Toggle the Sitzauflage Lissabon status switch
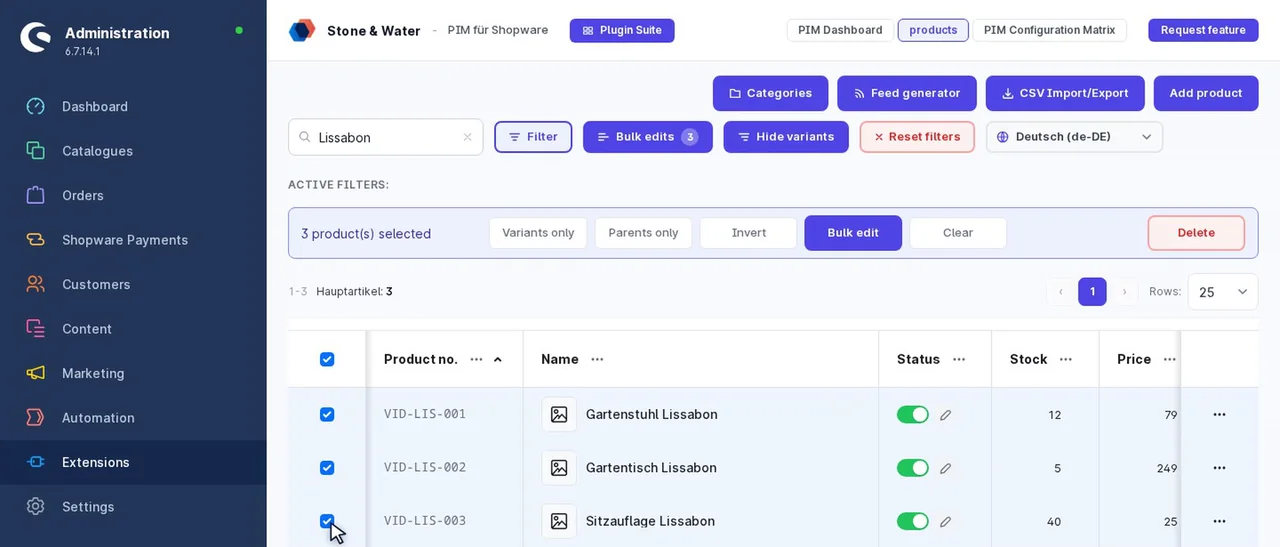1280x547 pixels. [913, 521]
